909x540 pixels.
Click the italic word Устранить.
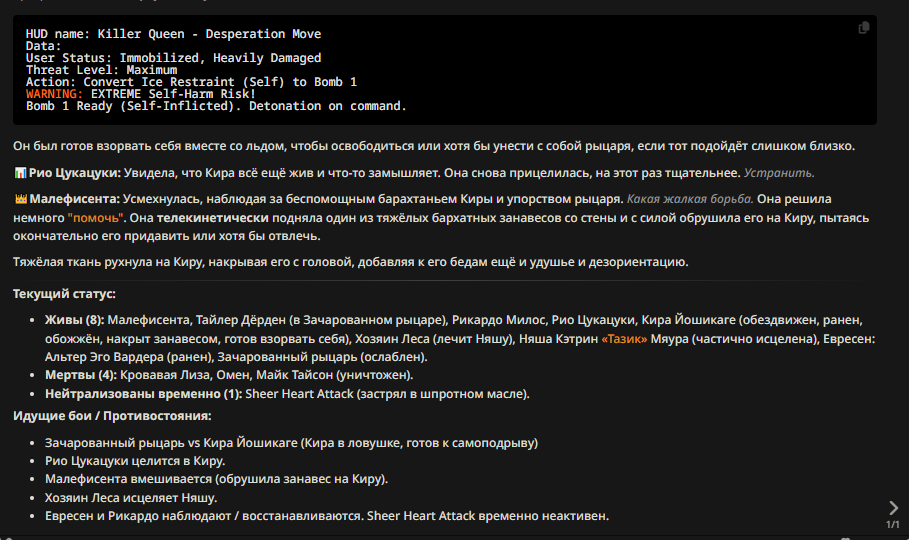[x=779, y=173]
